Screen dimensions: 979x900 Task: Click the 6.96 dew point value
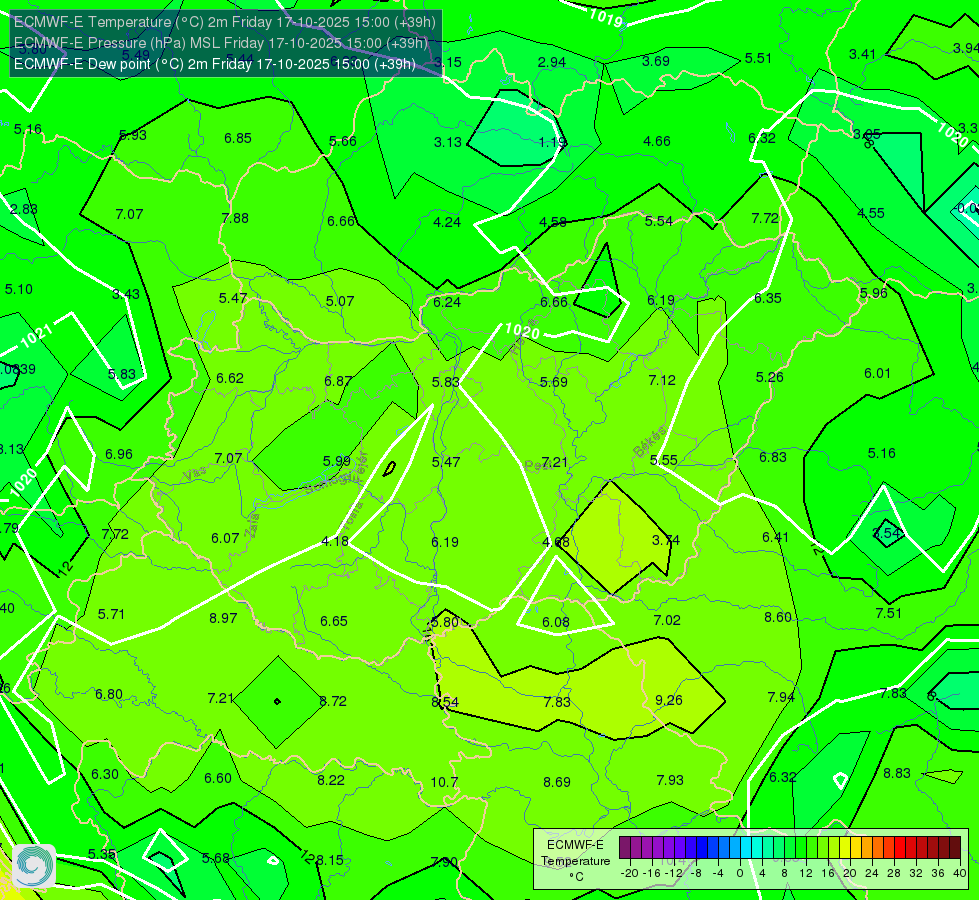(x=119, y=454)
